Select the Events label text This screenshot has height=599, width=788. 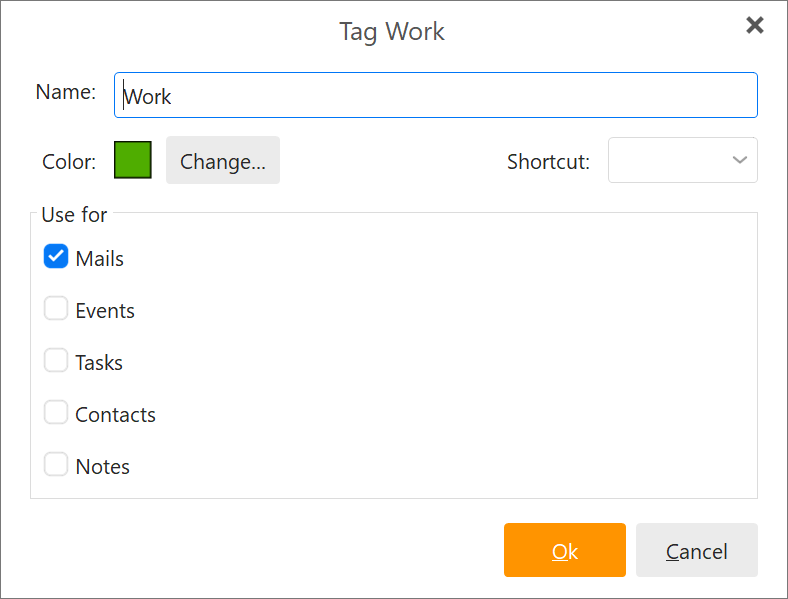coord(105,311)
